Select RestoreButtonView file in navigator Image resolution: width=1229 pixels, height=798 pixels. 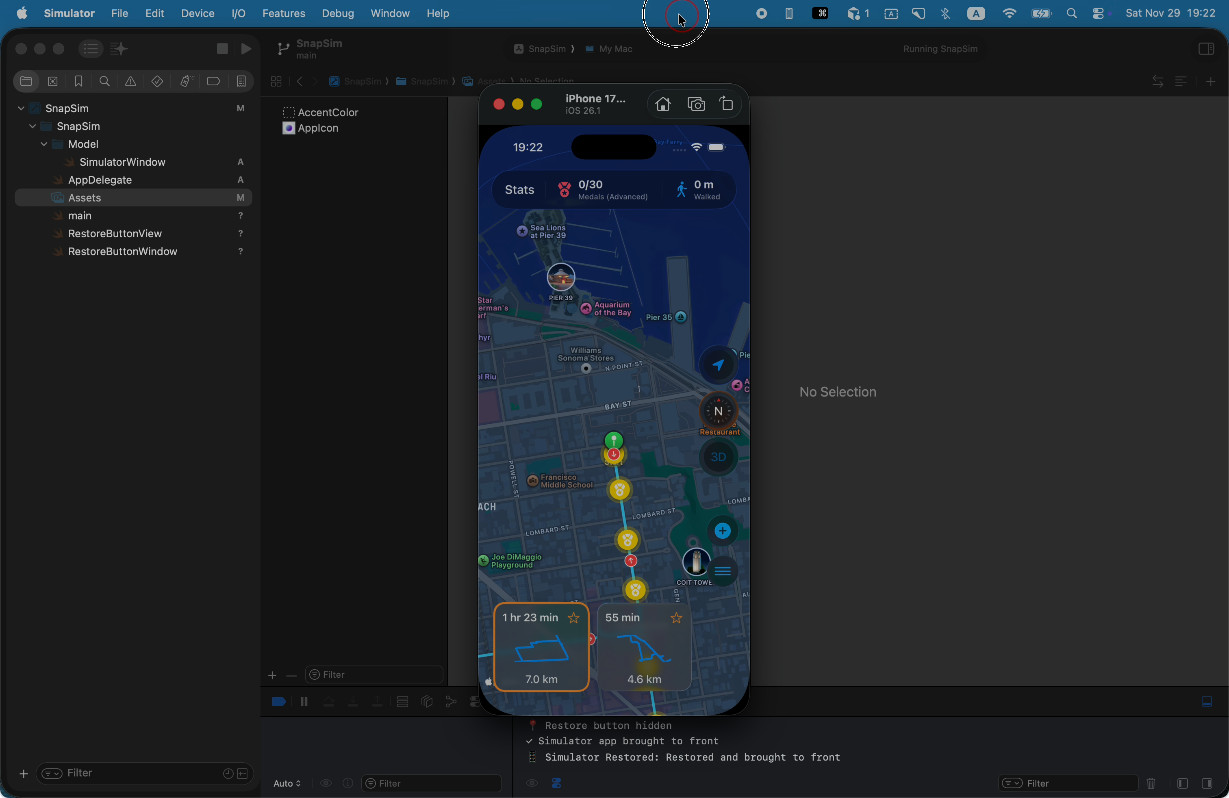[x=115, y=233]
